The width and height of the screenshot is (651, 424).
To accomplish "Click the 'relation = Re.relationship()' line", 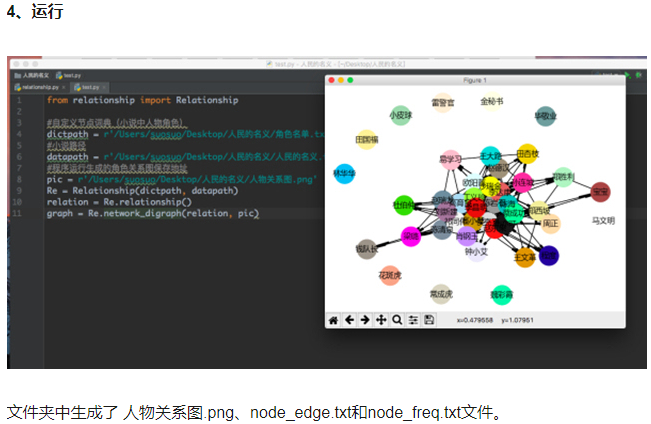I will pos(119,202).
